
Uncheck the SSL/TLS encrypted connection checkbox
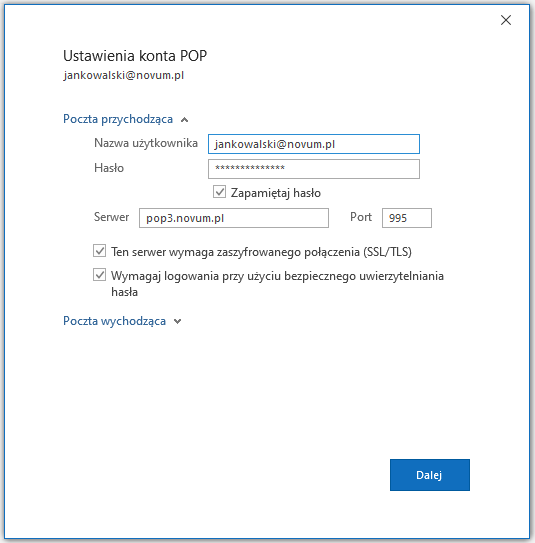99,251
